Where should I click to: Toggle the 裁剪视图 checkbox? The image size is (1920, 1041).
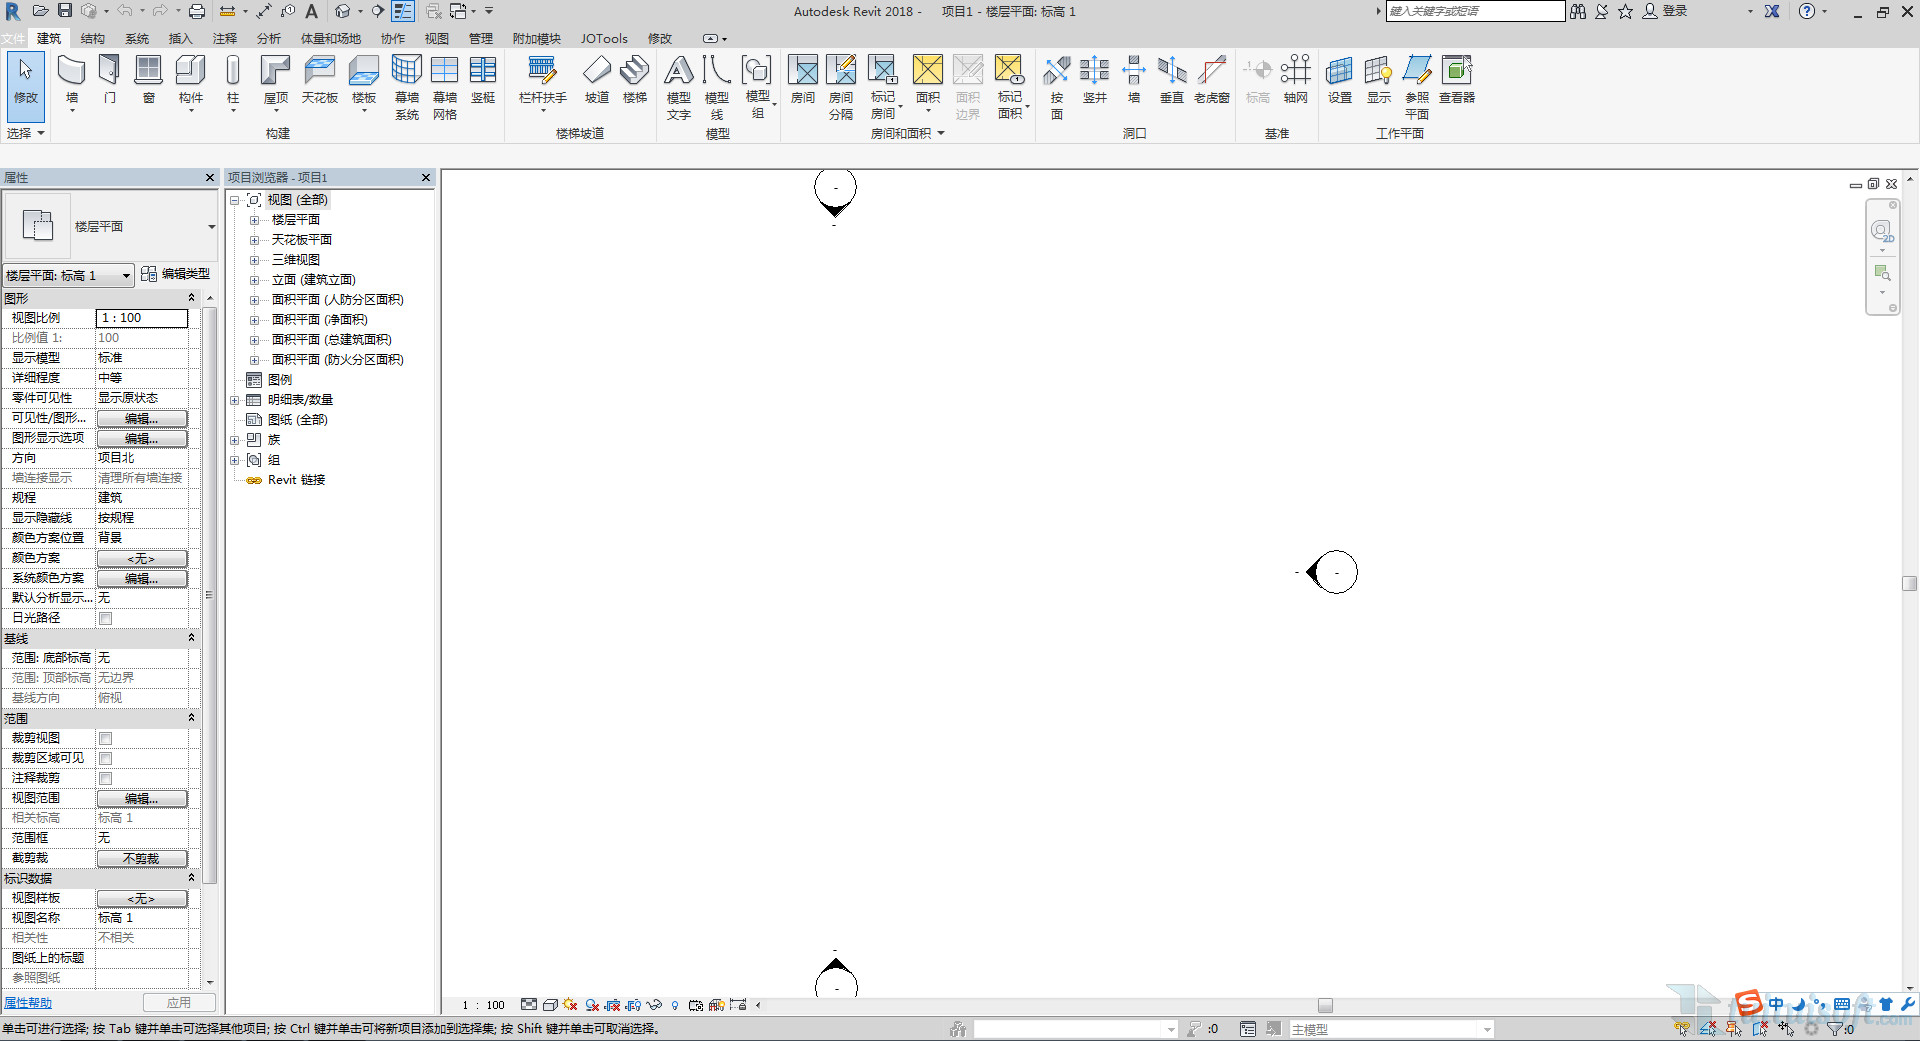click(x=105, y=738)
